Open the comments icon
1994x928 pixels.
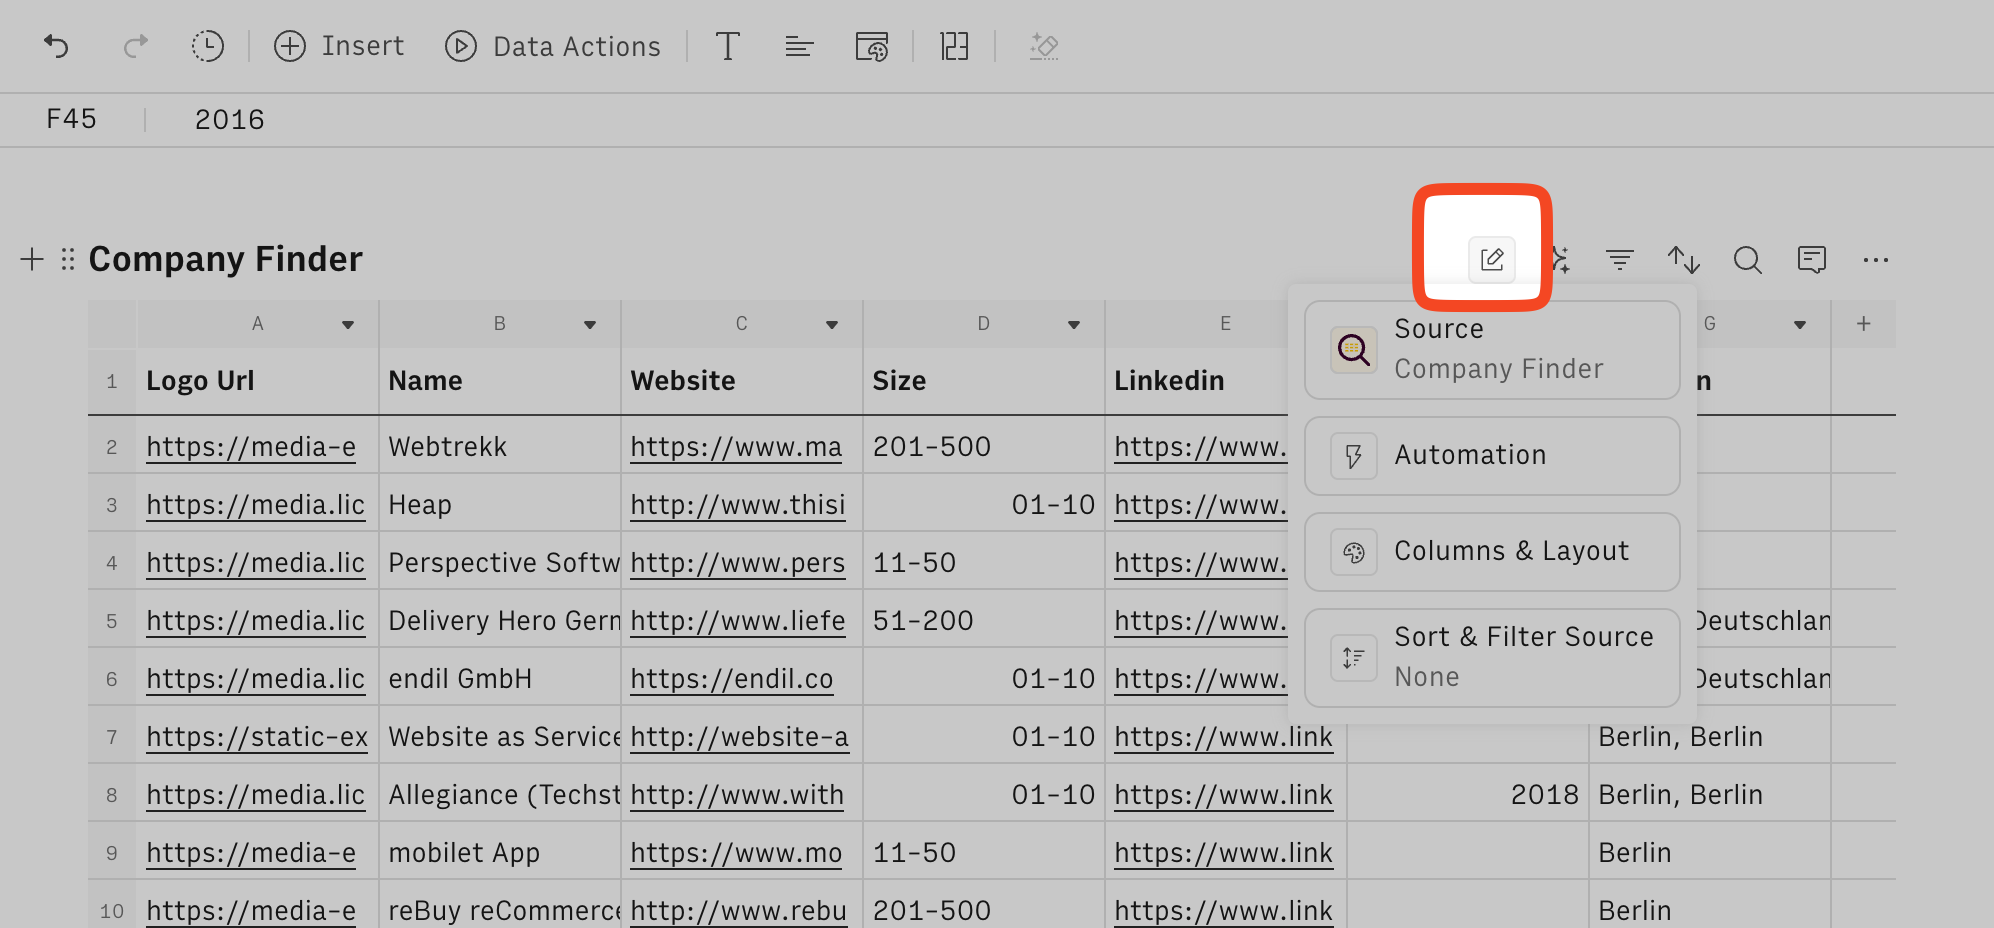point(1812,260)
